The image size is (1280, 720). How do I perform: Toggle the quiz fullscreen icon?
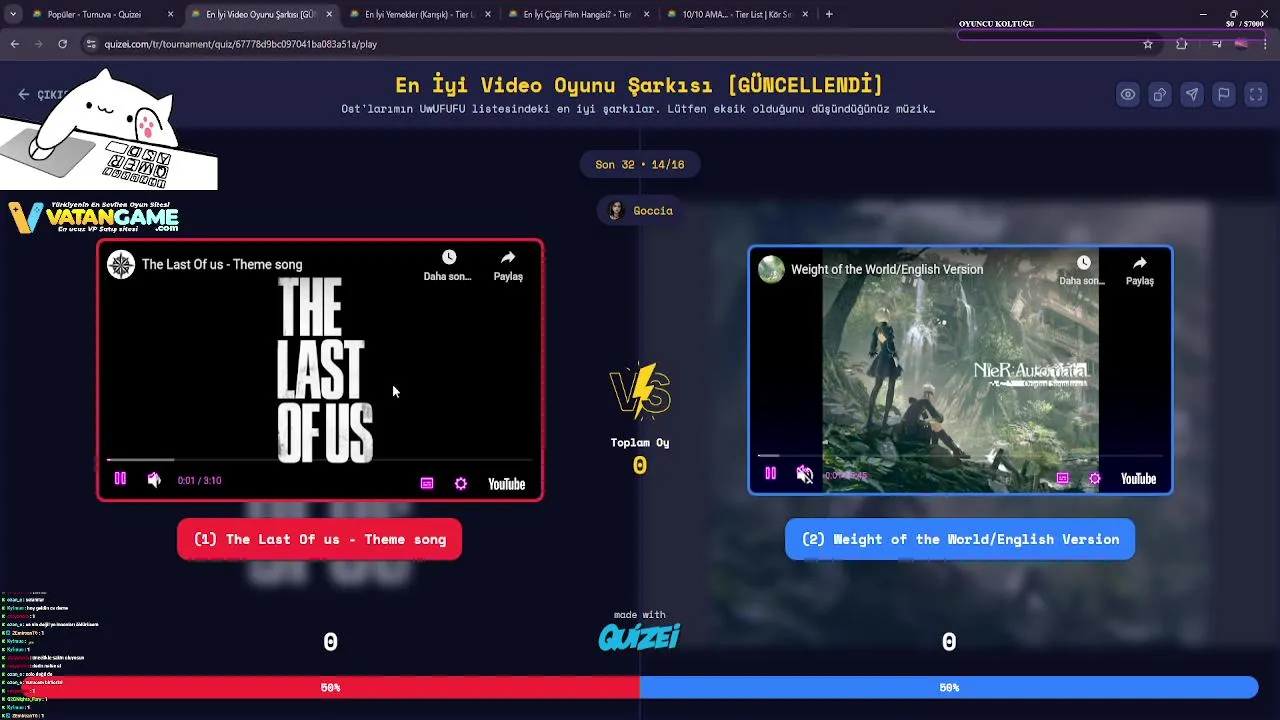pyautogui.click(x=1255, y=94)
